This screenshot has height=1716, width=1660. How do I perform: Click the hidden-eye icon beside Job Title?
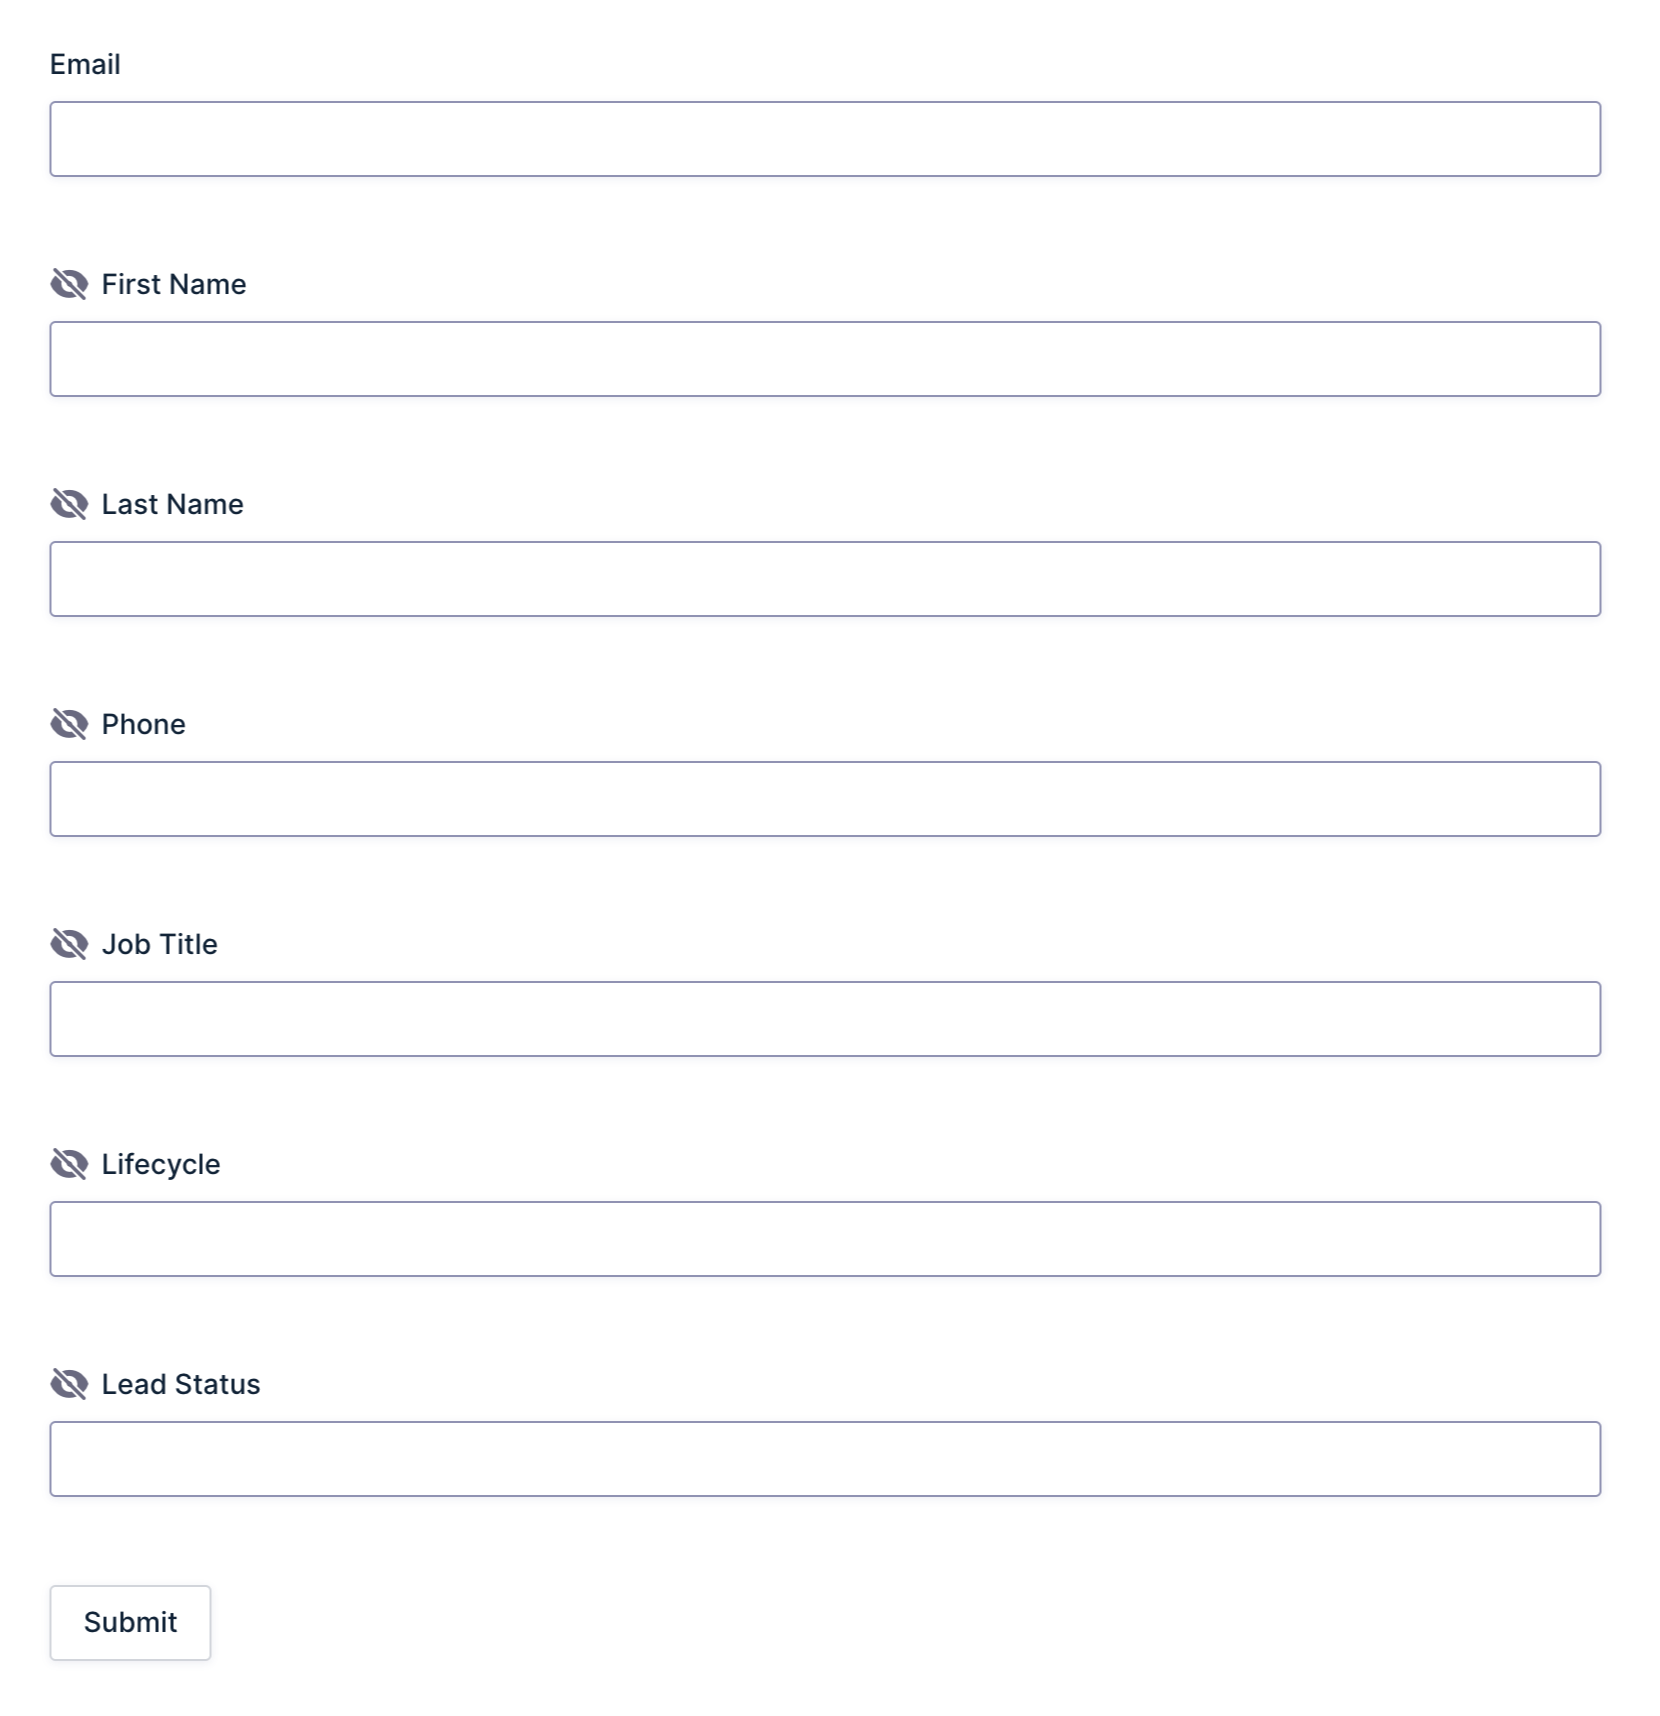click(x=69, y=944)
